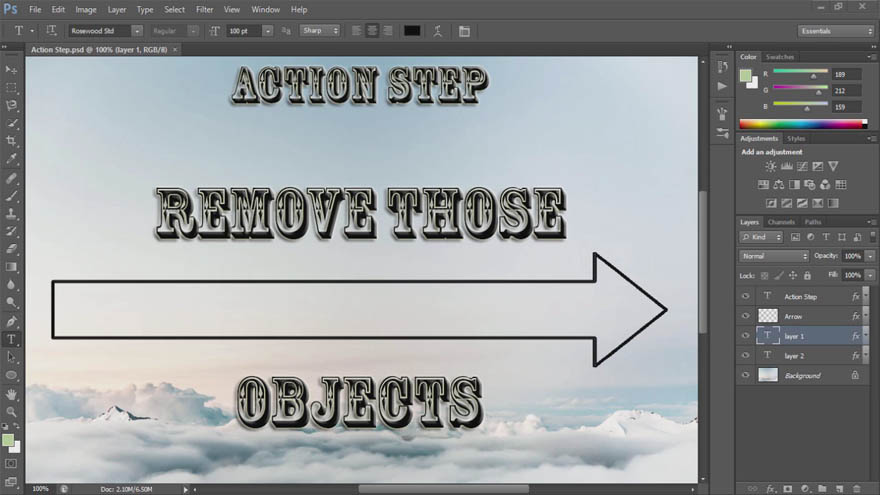The height and width of the screenshot is (495, 880).
Task: Add a Curves adjustment
Action: point(802,166)
